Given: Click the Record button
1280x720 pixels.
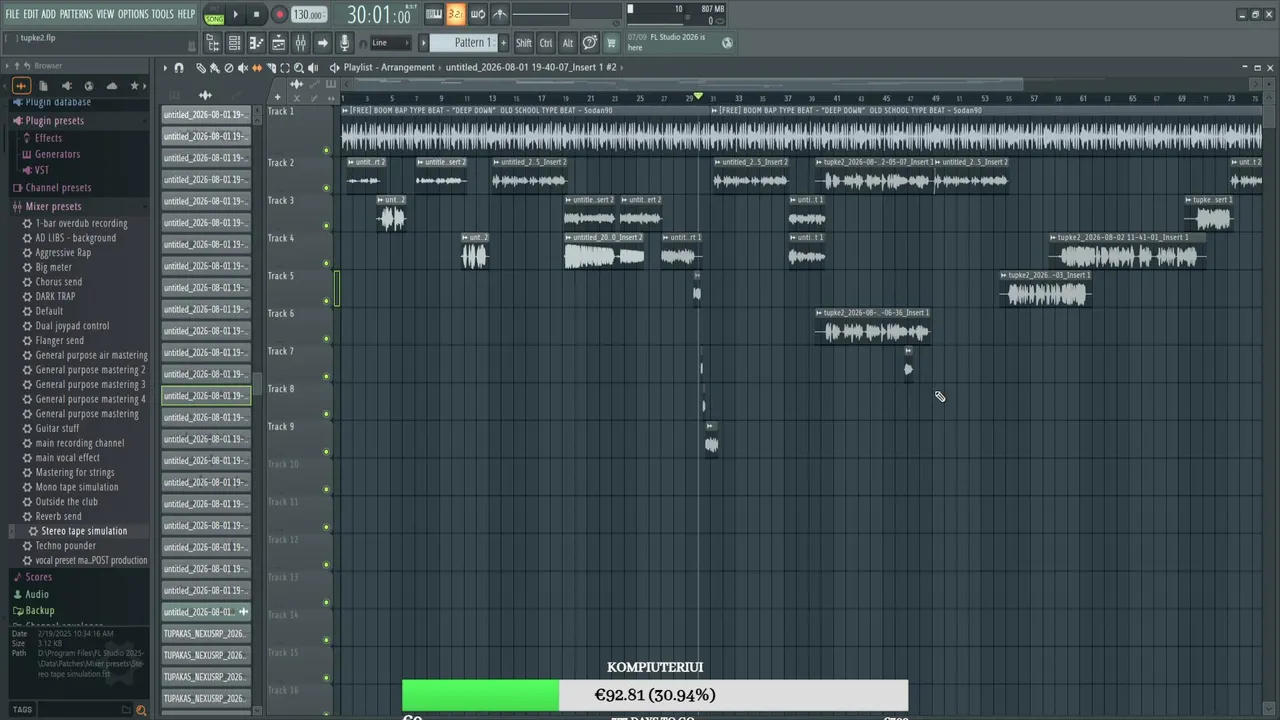Looking at the screenshot, I should [279, 15].
